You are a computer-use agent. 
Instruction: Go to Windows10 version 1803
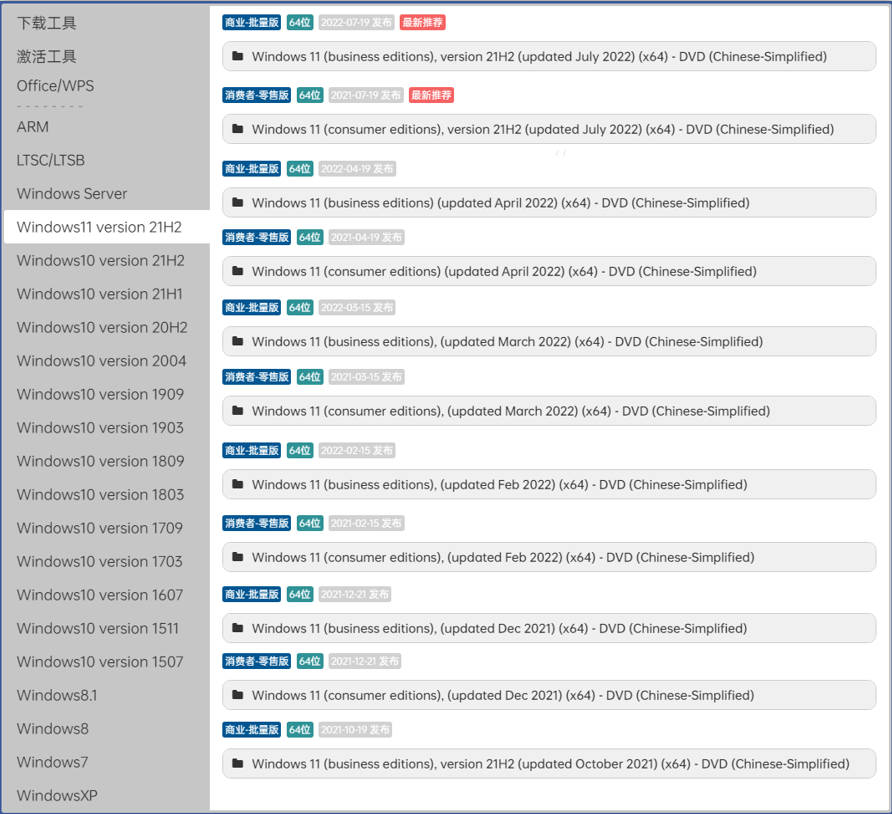click(x=100, y=495)
